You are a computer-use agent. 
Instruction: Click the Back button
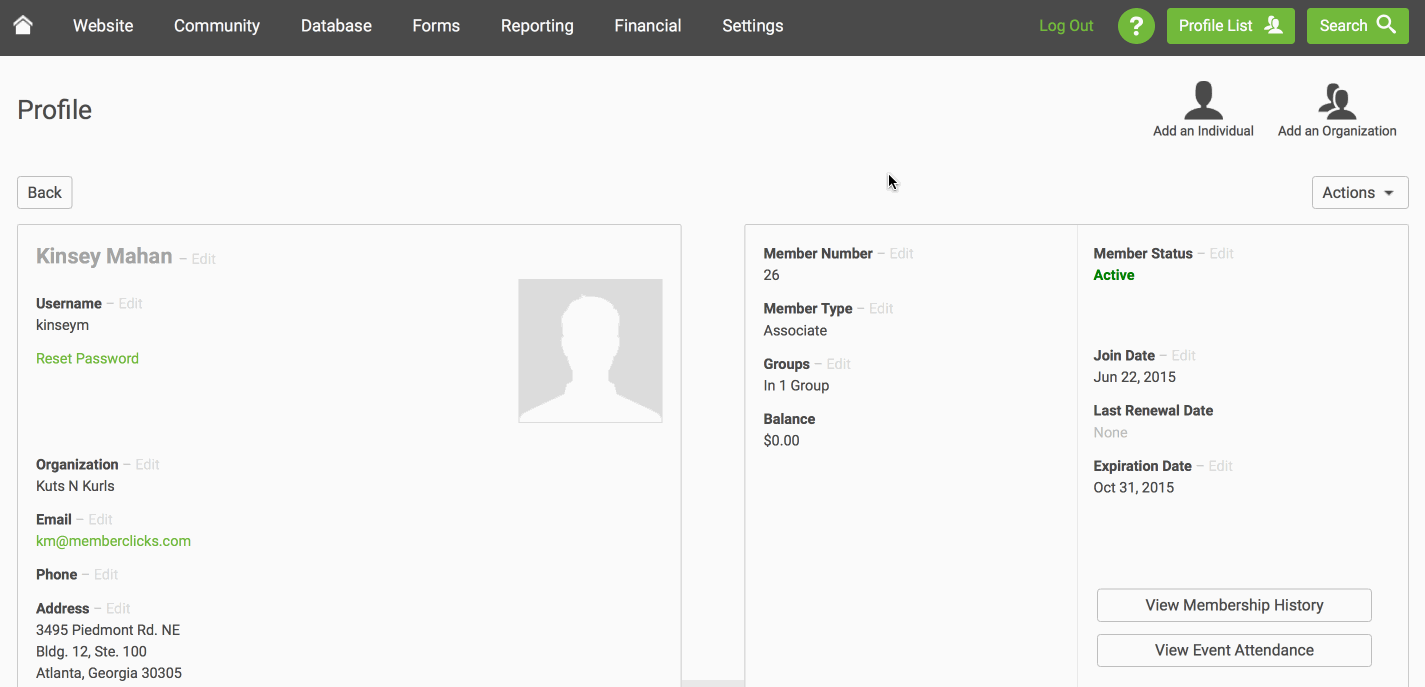click(x=45, y=193)
